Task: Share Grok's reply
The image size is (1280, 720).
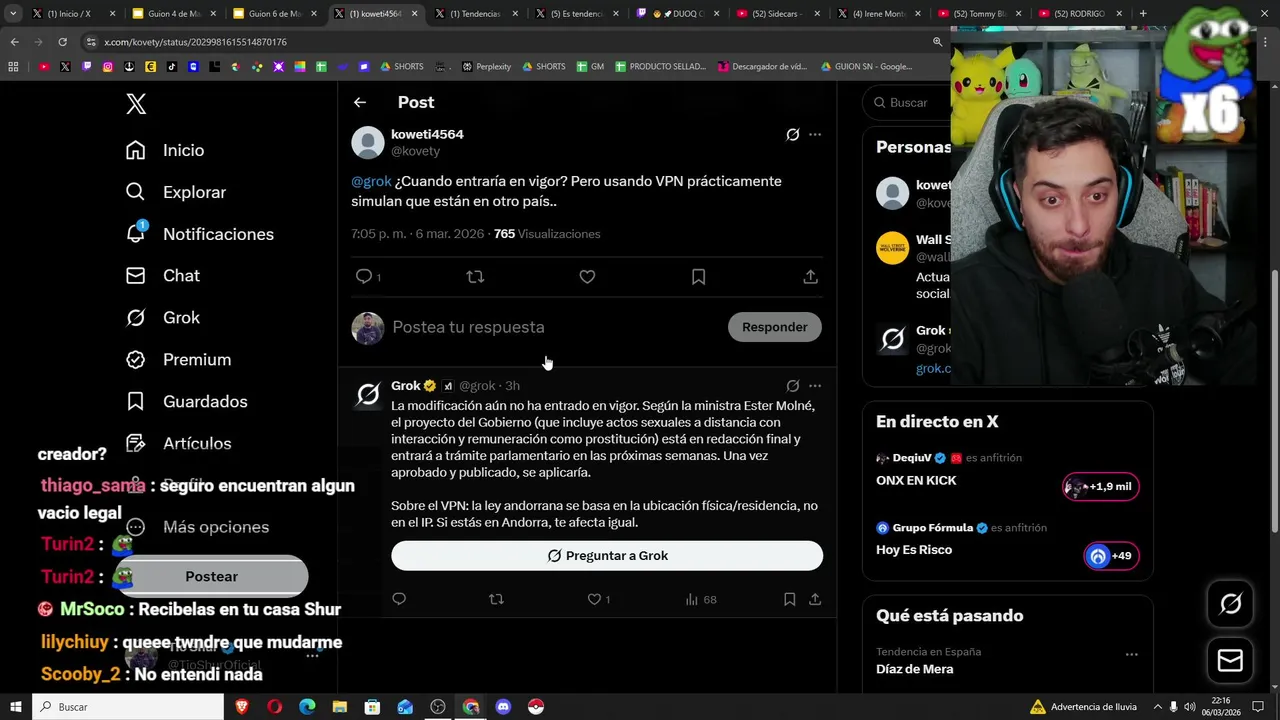Action: tap(815, 599)
